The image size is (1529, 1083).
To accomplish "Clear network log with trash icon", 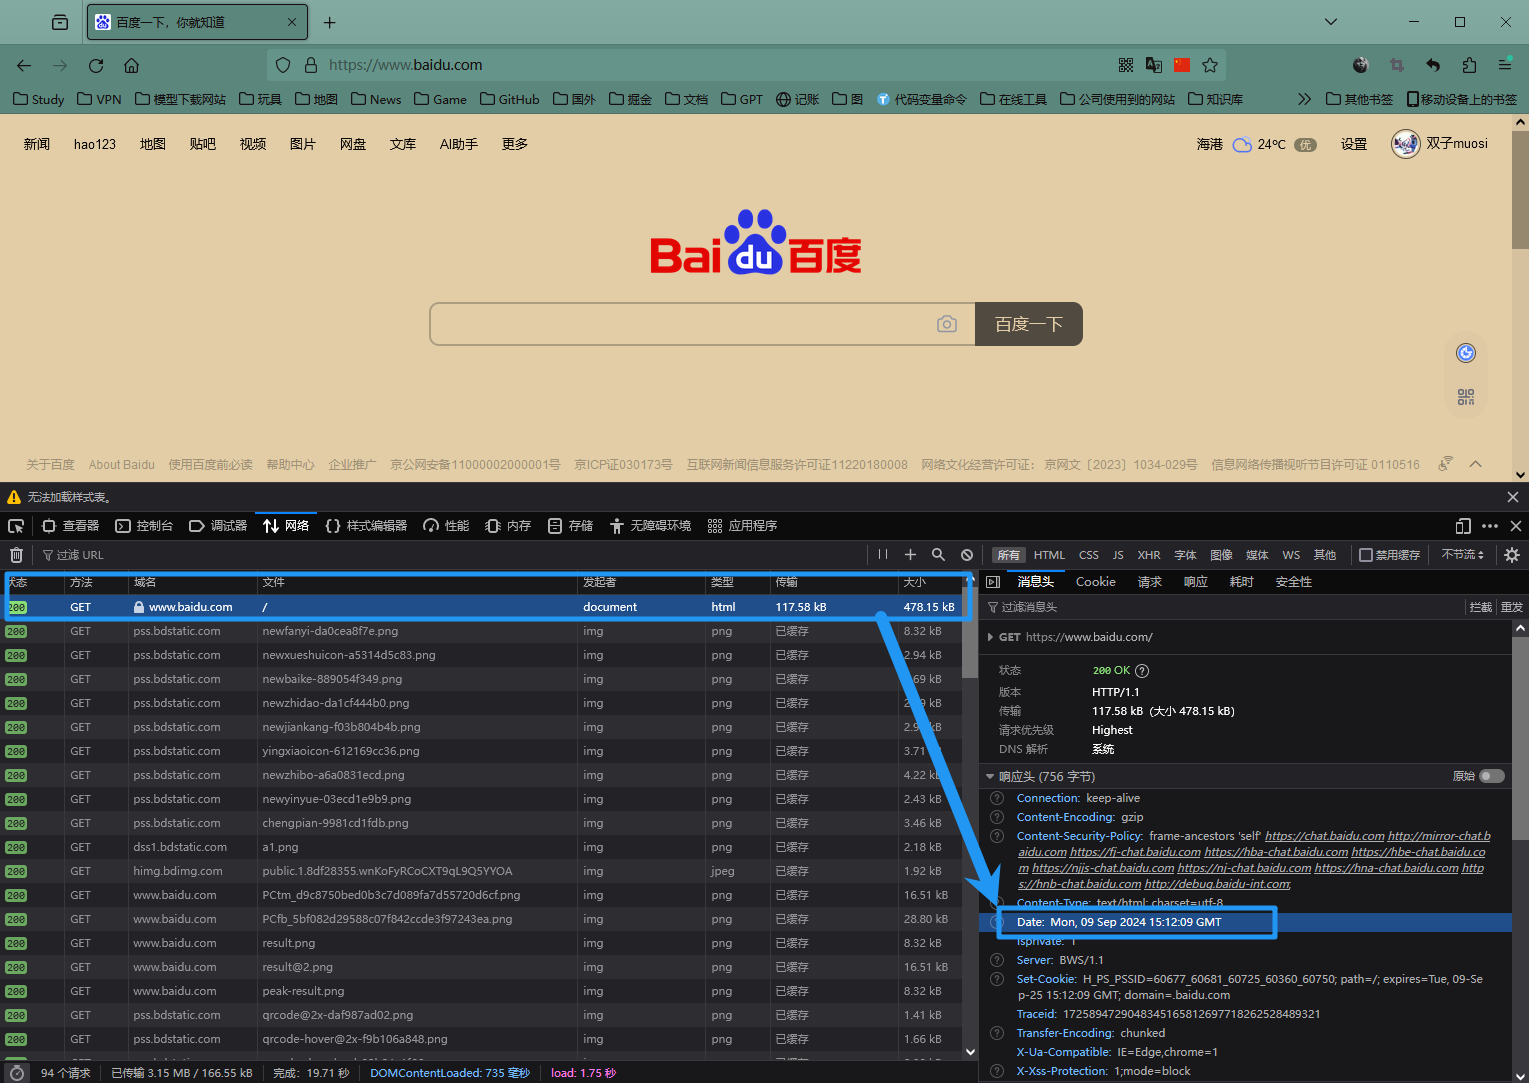I will [x=16, y=555].
